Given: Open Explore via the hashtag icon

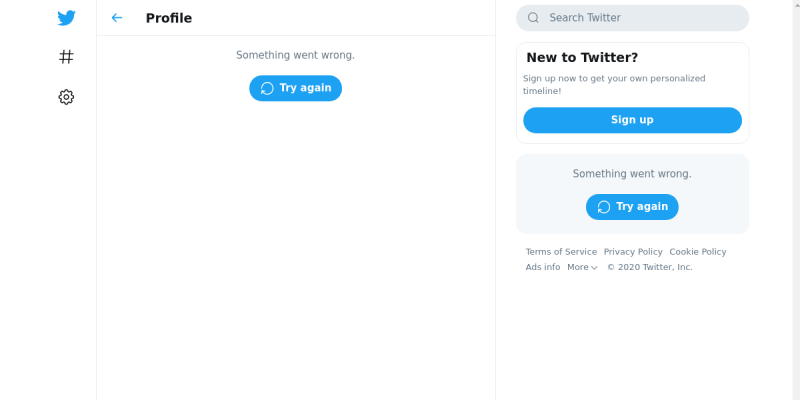Looking at the screenshot, I should click(x=66, y=57).
